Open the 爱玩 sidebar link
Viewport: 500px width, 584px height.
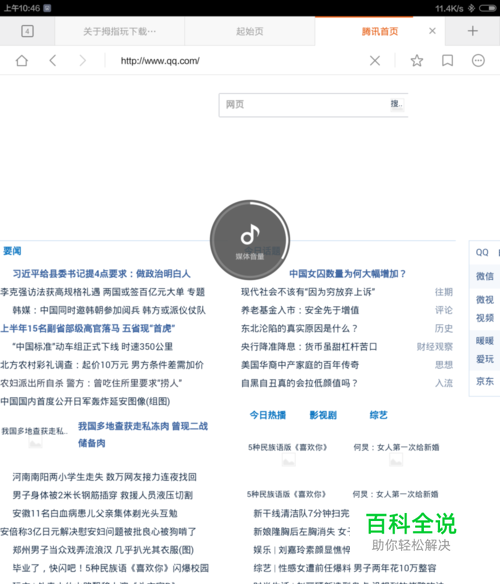click(484, 359)
